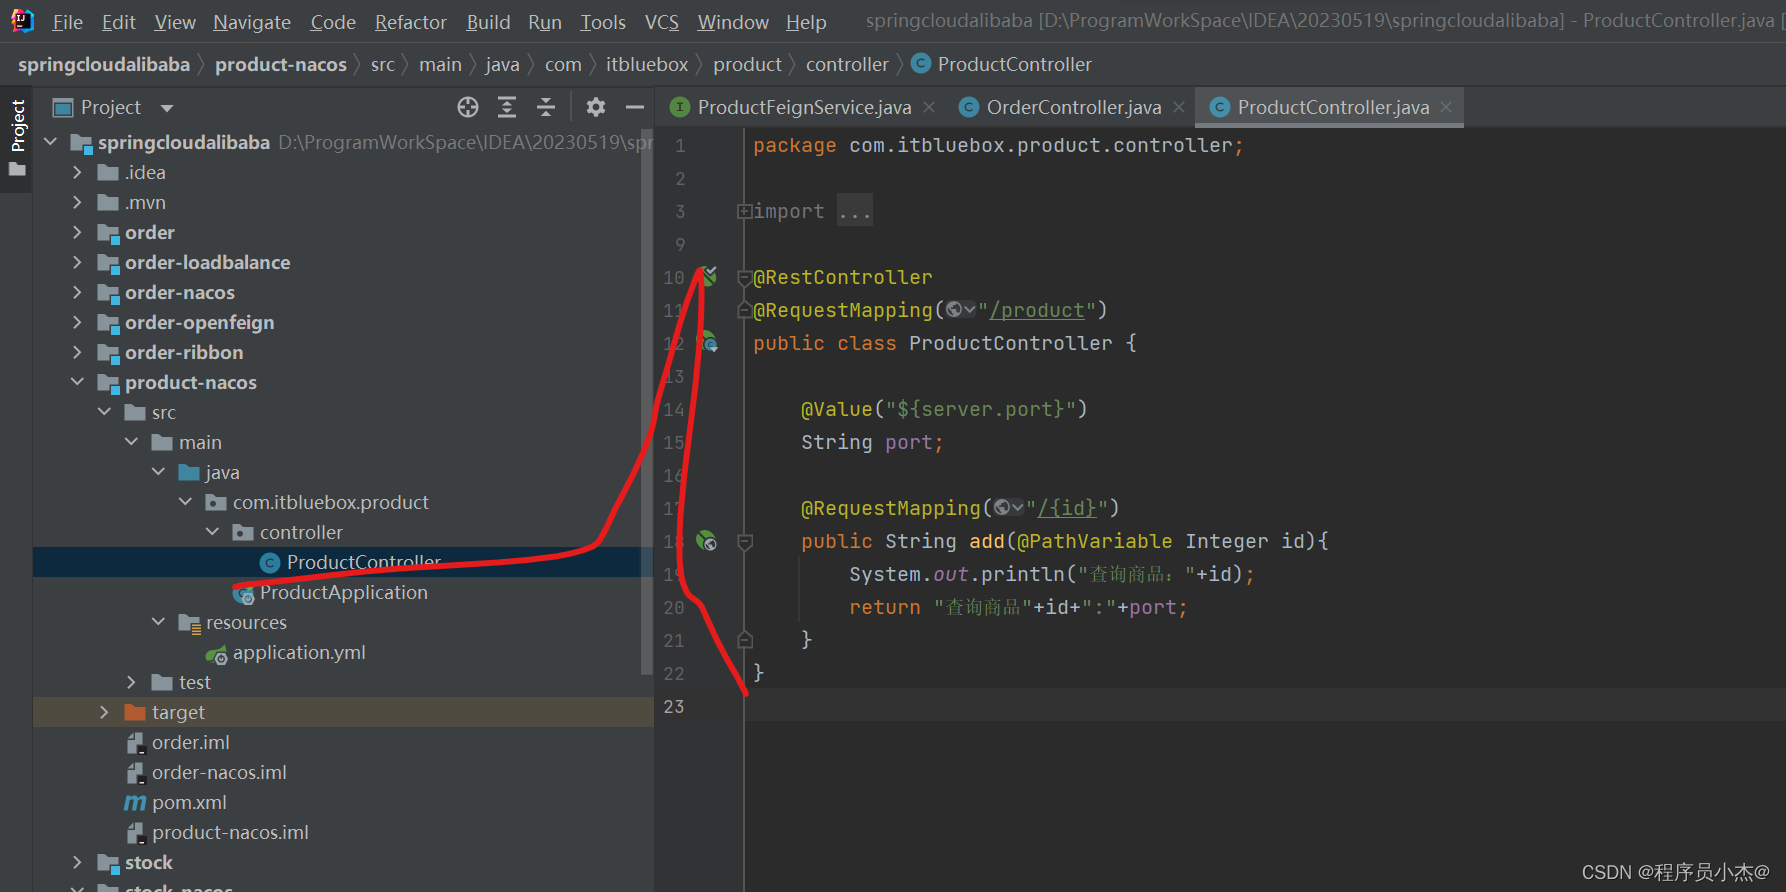The image size is (1786, 892).
Task: Click the globe icon next to "/product" mapping
Action: point(960,310)
